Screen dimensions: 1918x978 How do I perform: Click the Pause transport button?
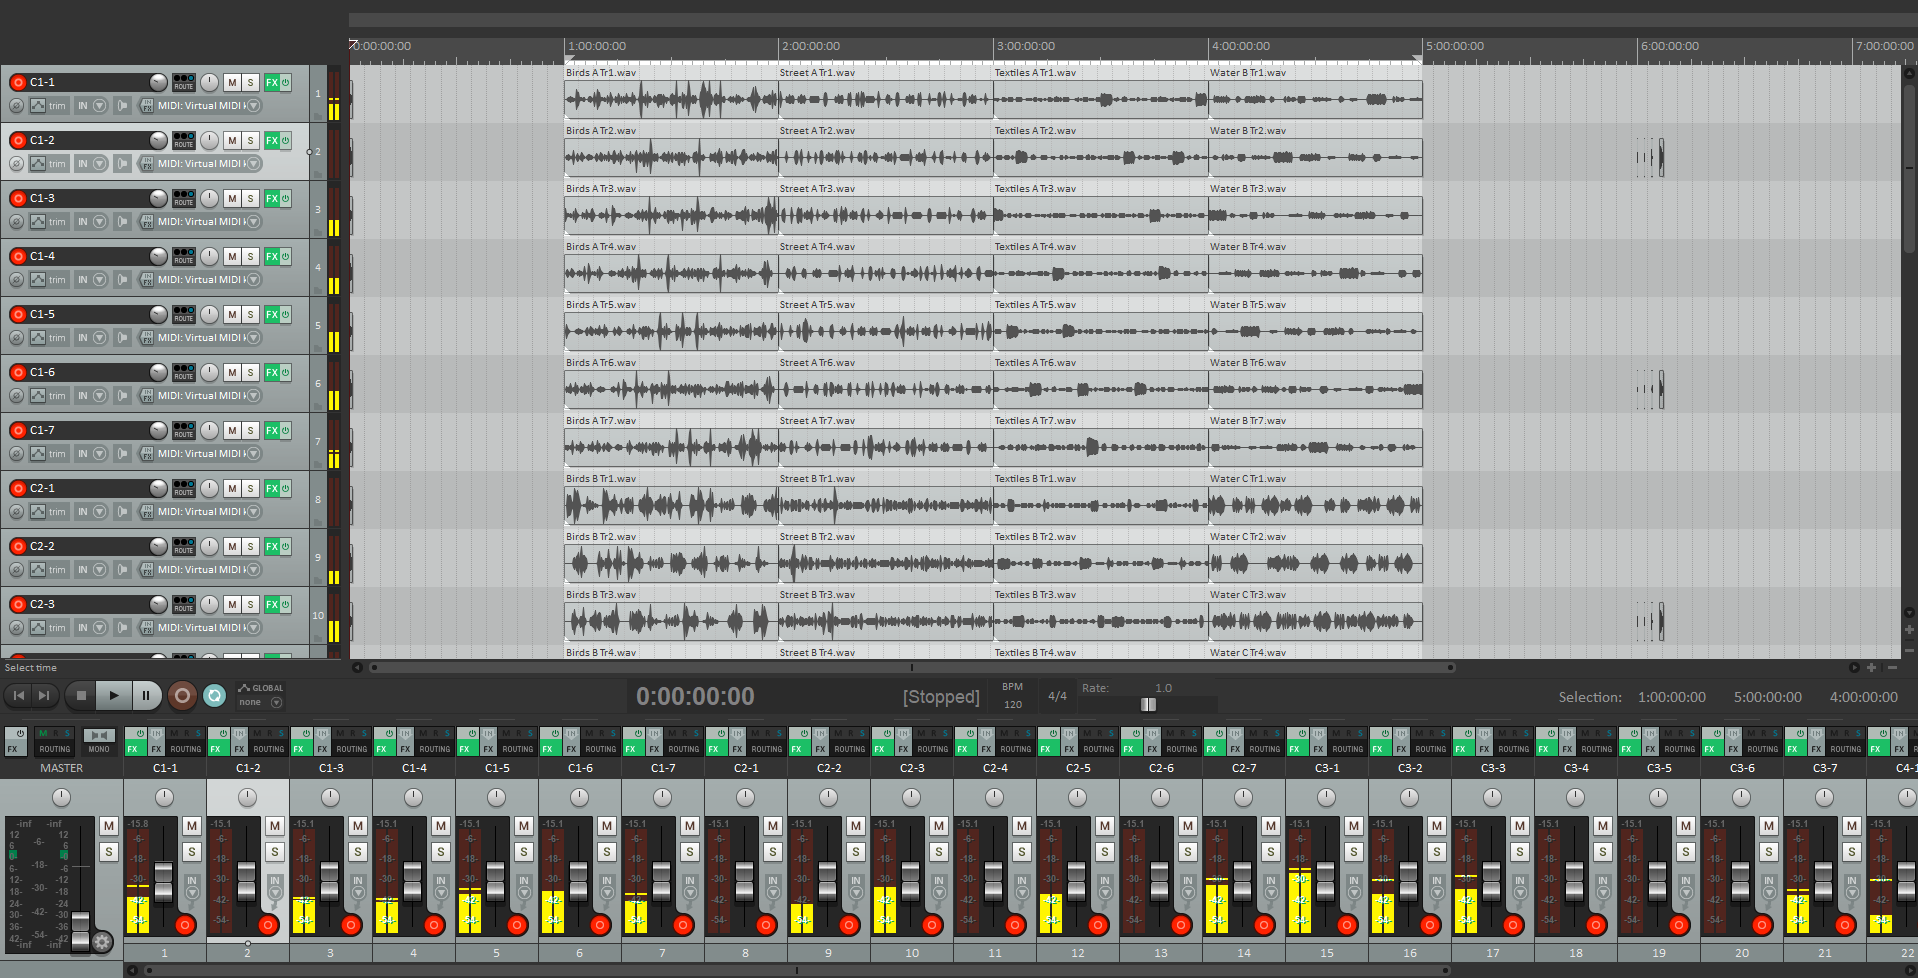(146, 695)
